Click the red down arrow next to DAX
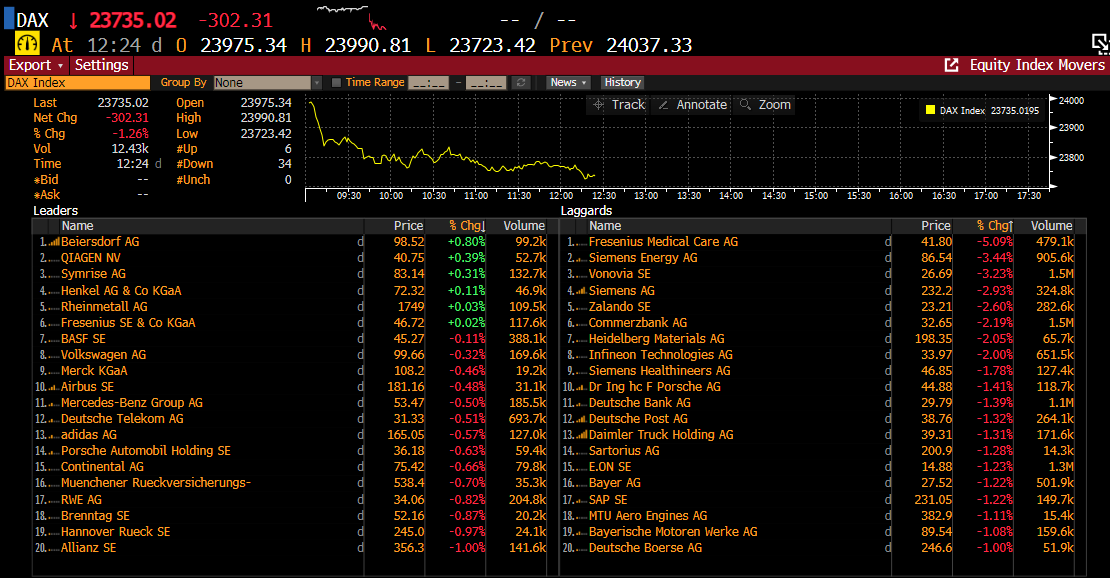The width and height of the screenshot is (1110, 578). [x=74, y=21]
